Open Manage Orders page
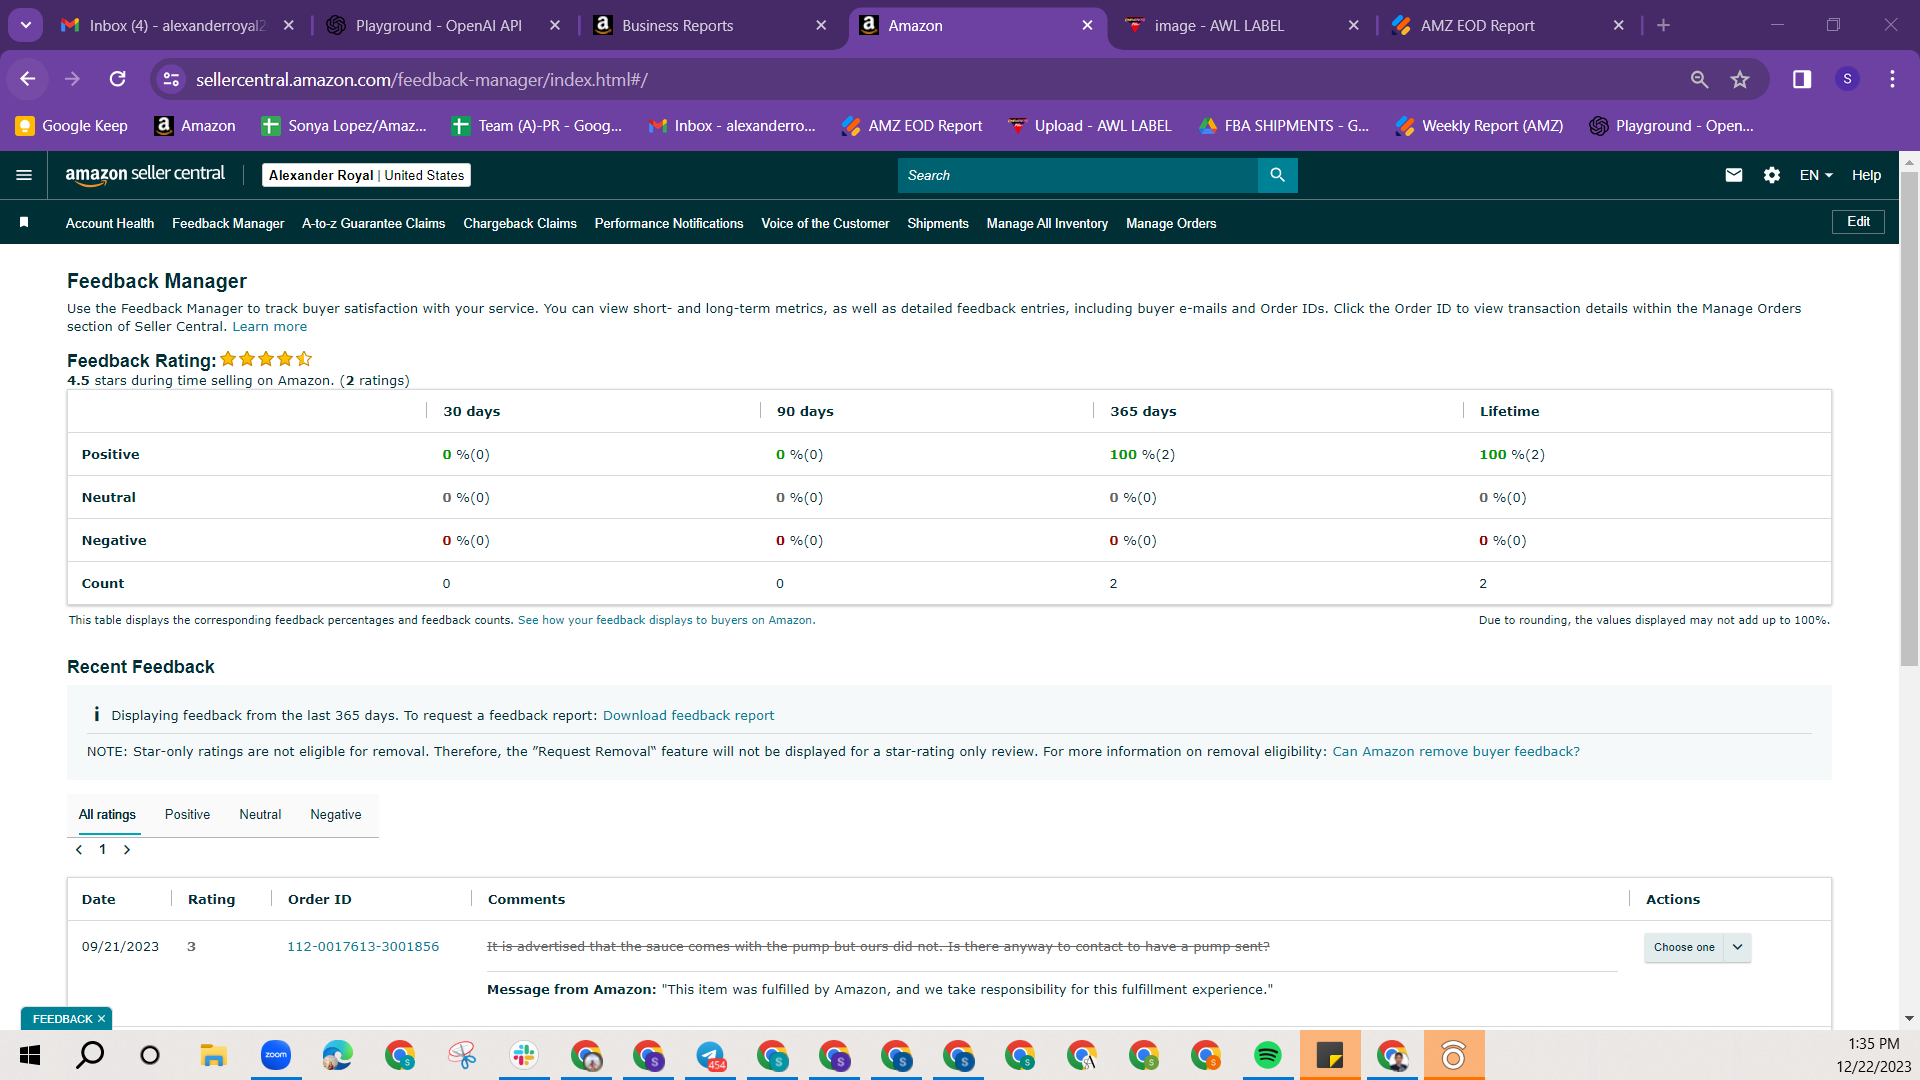This screenshot has height=1080, width=1920. coord(1171,223)
